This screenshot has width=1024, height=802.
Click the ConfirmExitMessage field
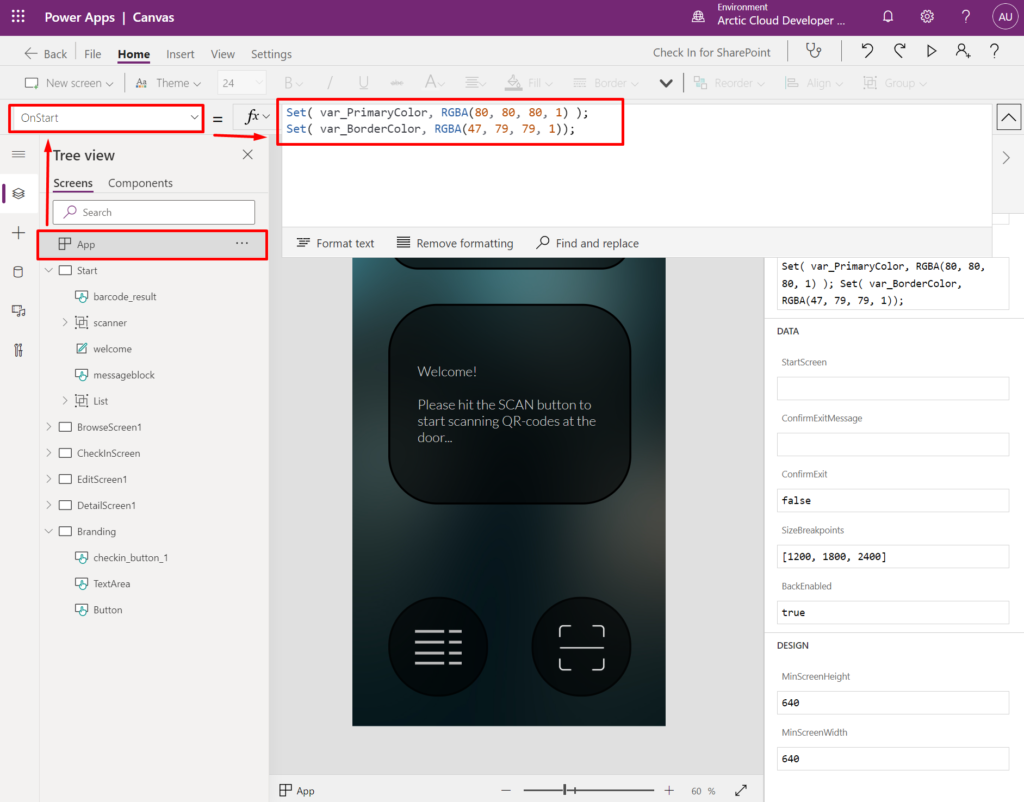893,444
